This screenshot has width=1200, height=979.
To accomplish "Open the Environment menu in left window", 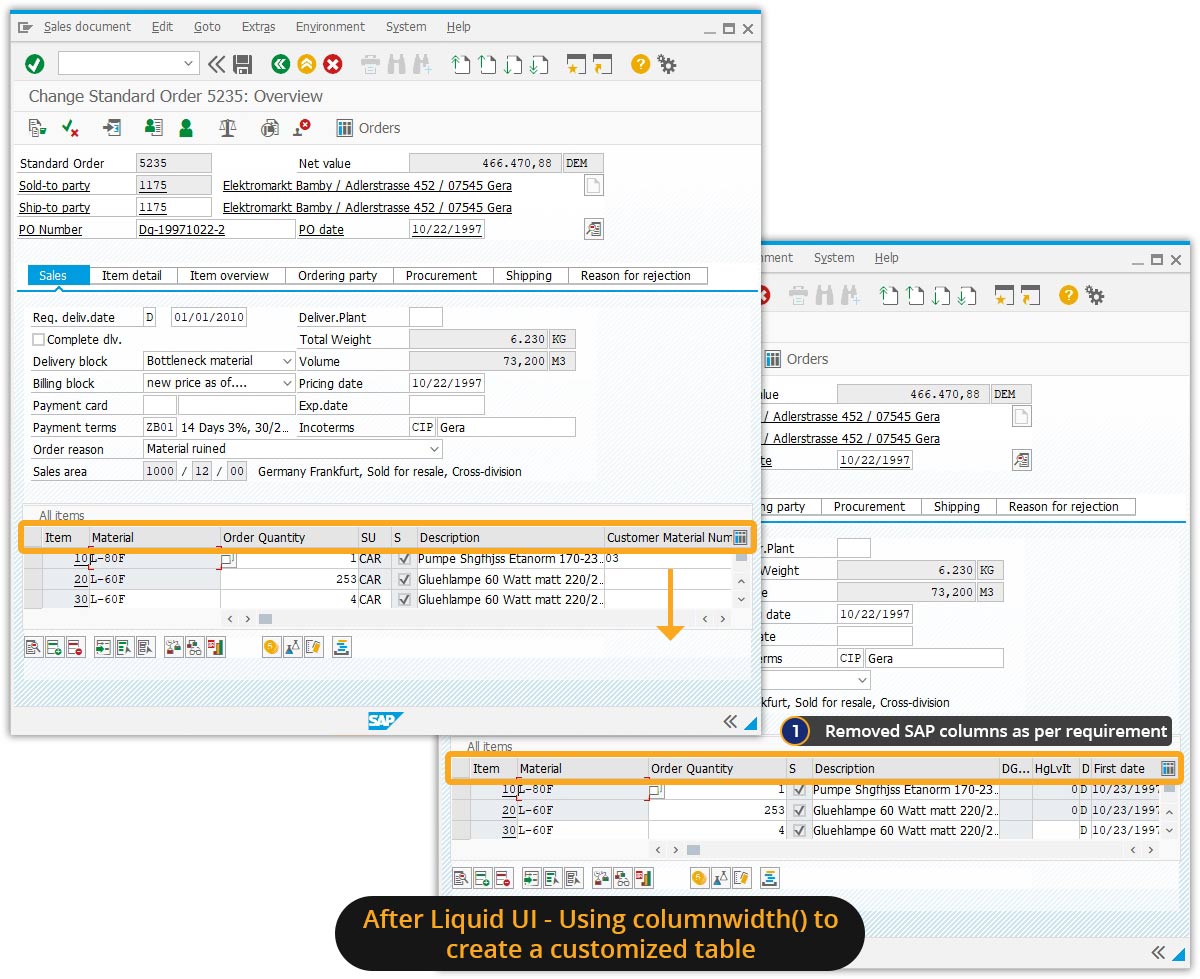I will pyautogui.click(x=330, y=27).
